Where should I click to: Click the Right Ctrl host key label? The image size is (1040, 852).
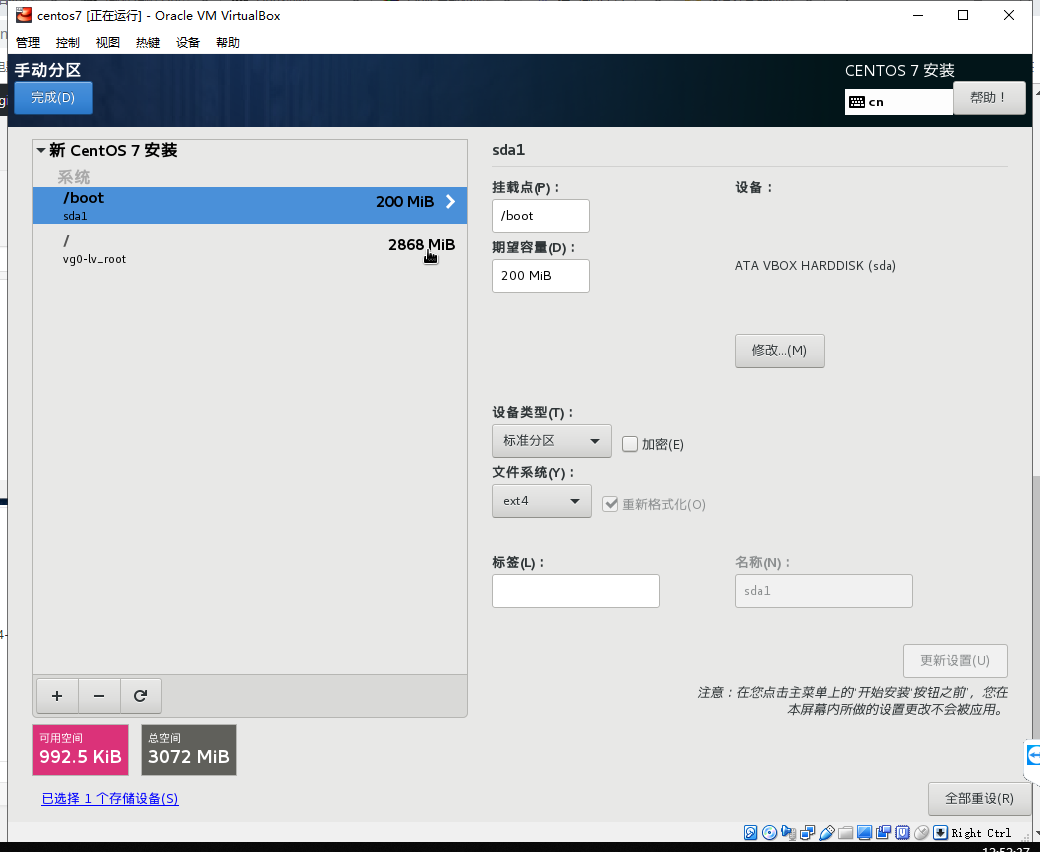coord(981,833)
